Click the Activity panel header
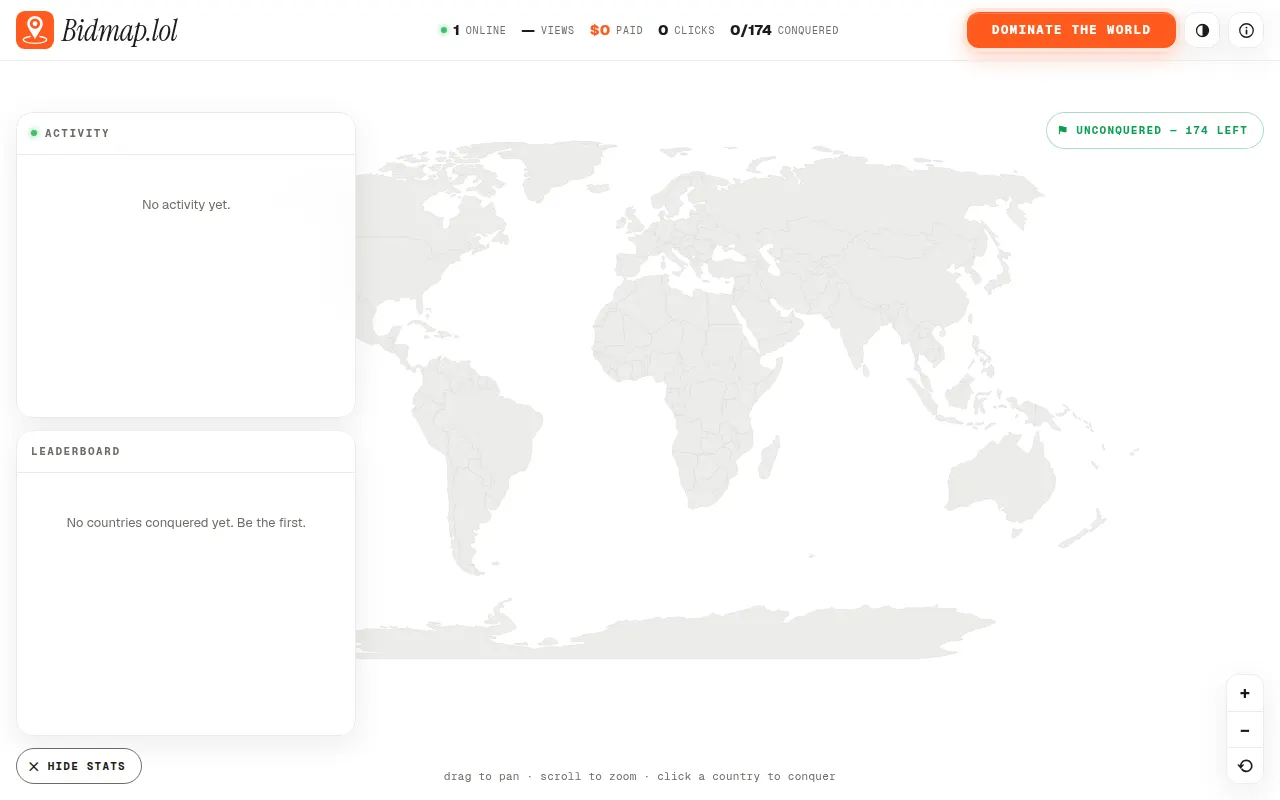This screenshot has width=1280, height=800. 186,133
